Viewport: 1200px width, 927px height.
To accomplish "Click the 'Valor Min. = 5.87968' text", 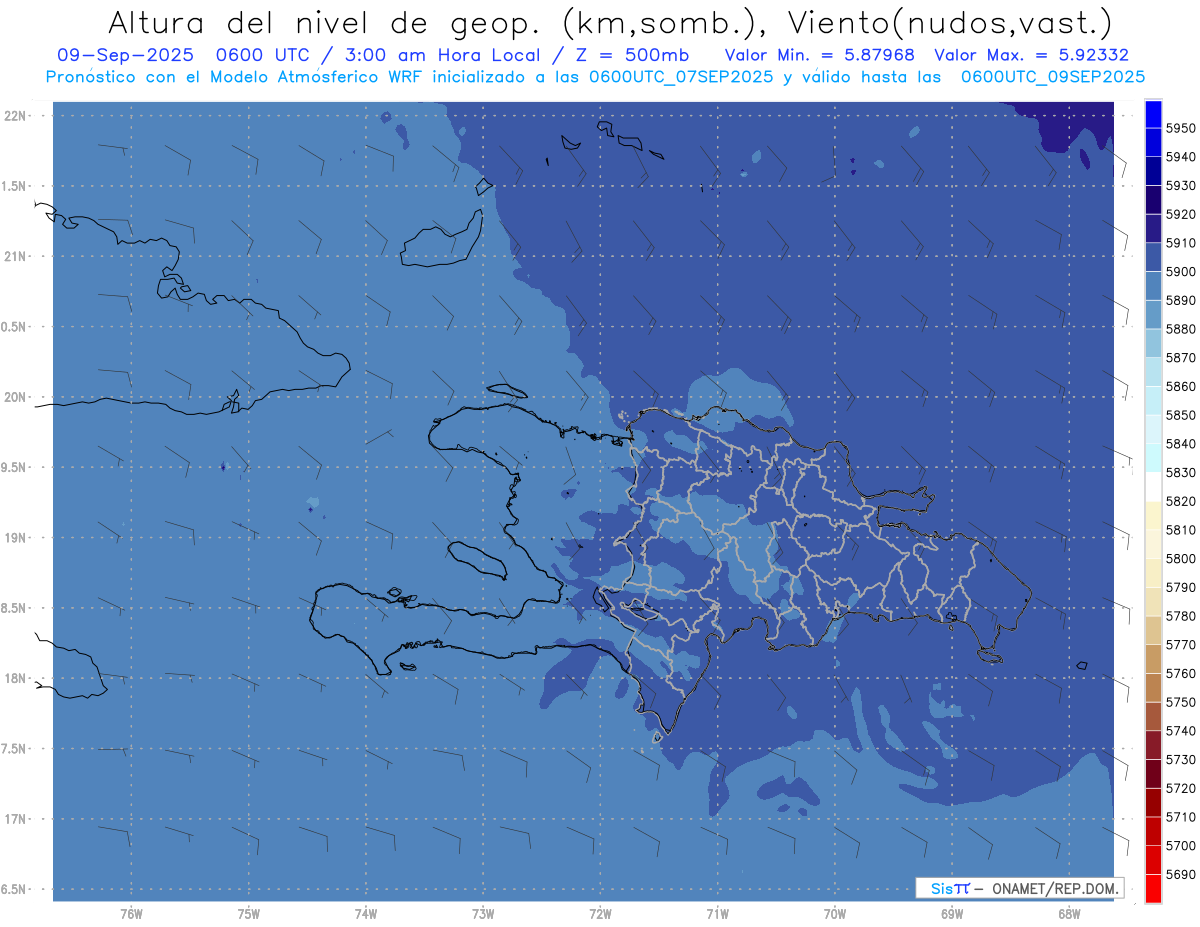I will tap(819, 55).
